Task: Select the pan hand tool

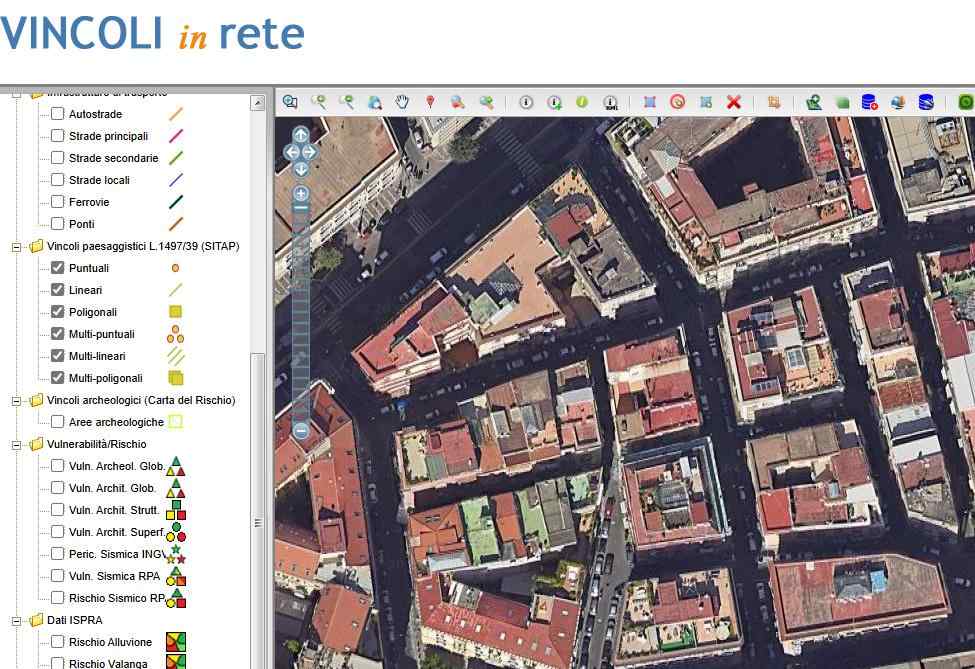Action: 402,102
